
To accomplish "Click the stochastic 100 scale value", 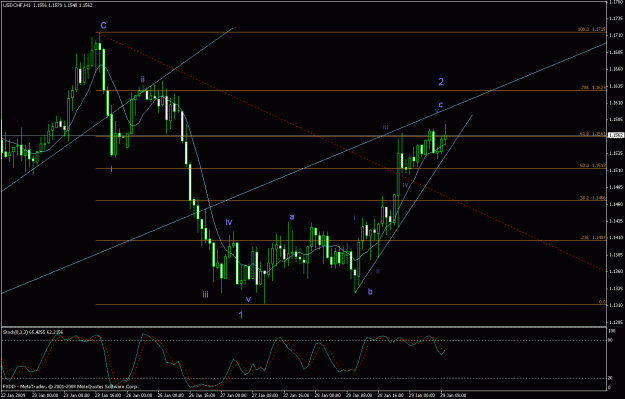I will click(611, 331).
